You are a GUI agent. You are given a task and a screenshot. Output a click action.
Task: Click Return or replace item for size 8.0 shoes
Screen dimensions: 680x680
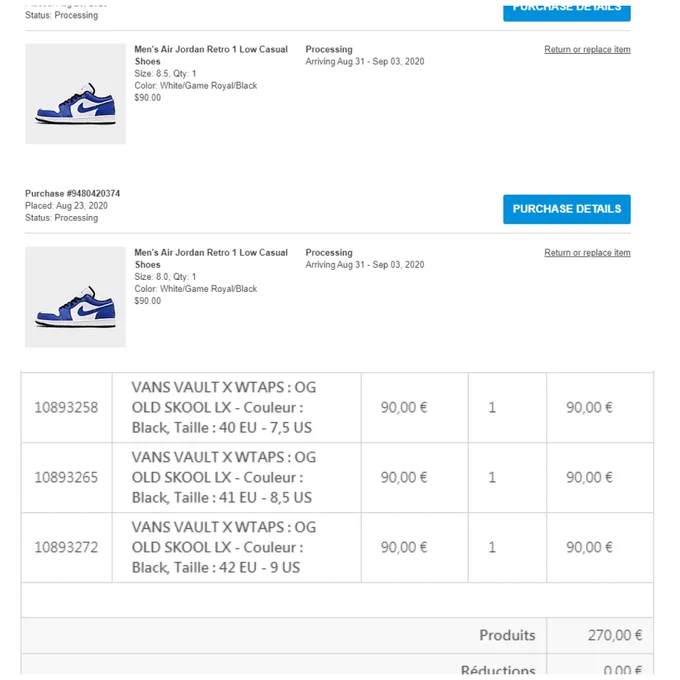(x=587, y=253)
